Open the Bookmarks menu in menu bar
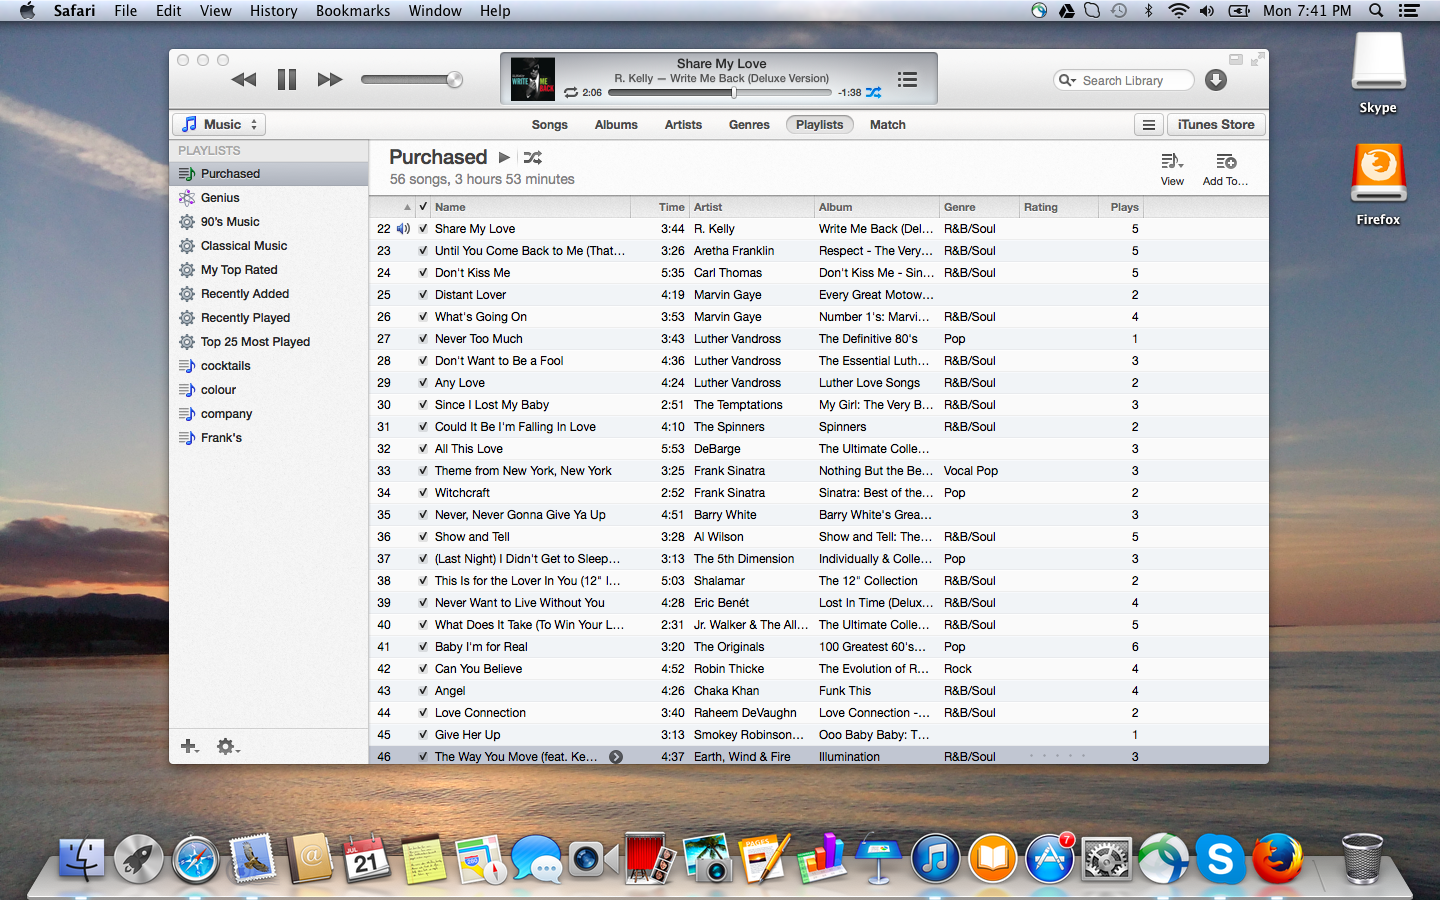This screenshot has height=900, width=1440. tap(352, 11)
